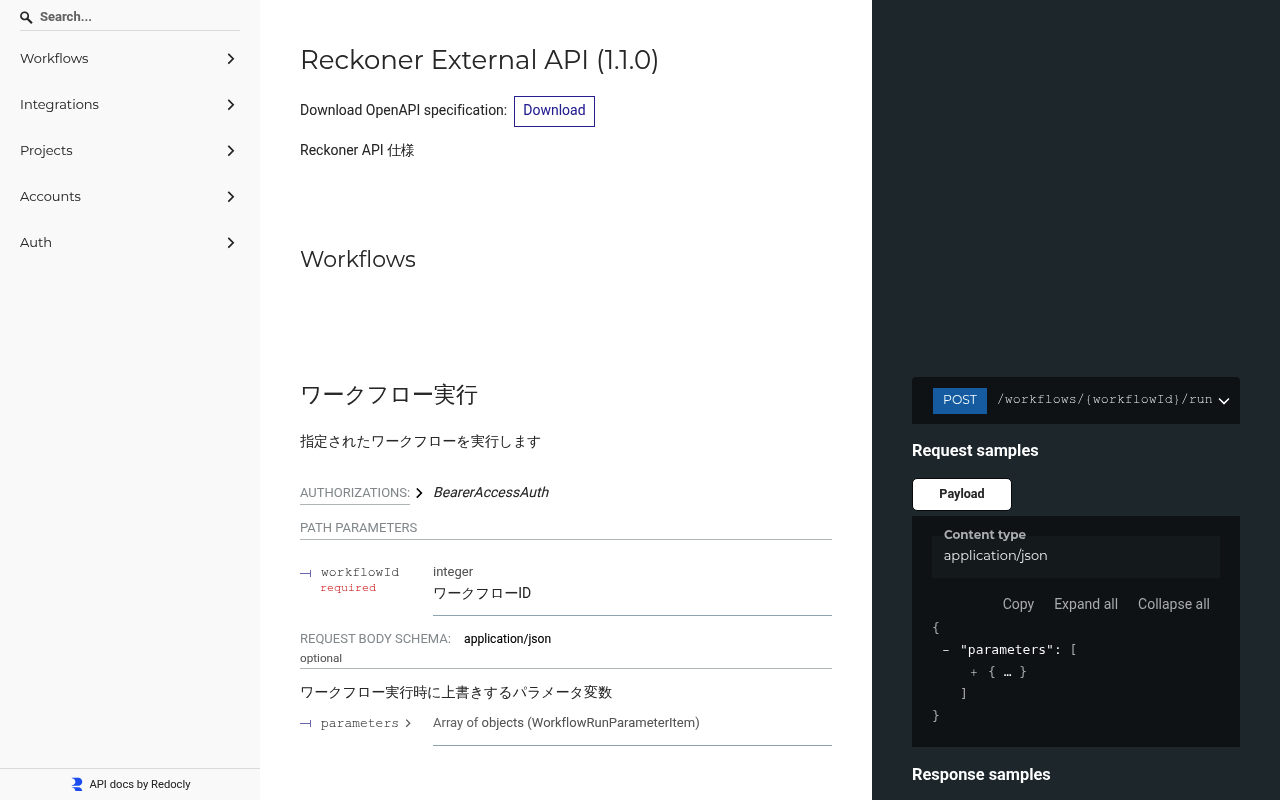Click the ワークフローID description text

click(482, 594)
